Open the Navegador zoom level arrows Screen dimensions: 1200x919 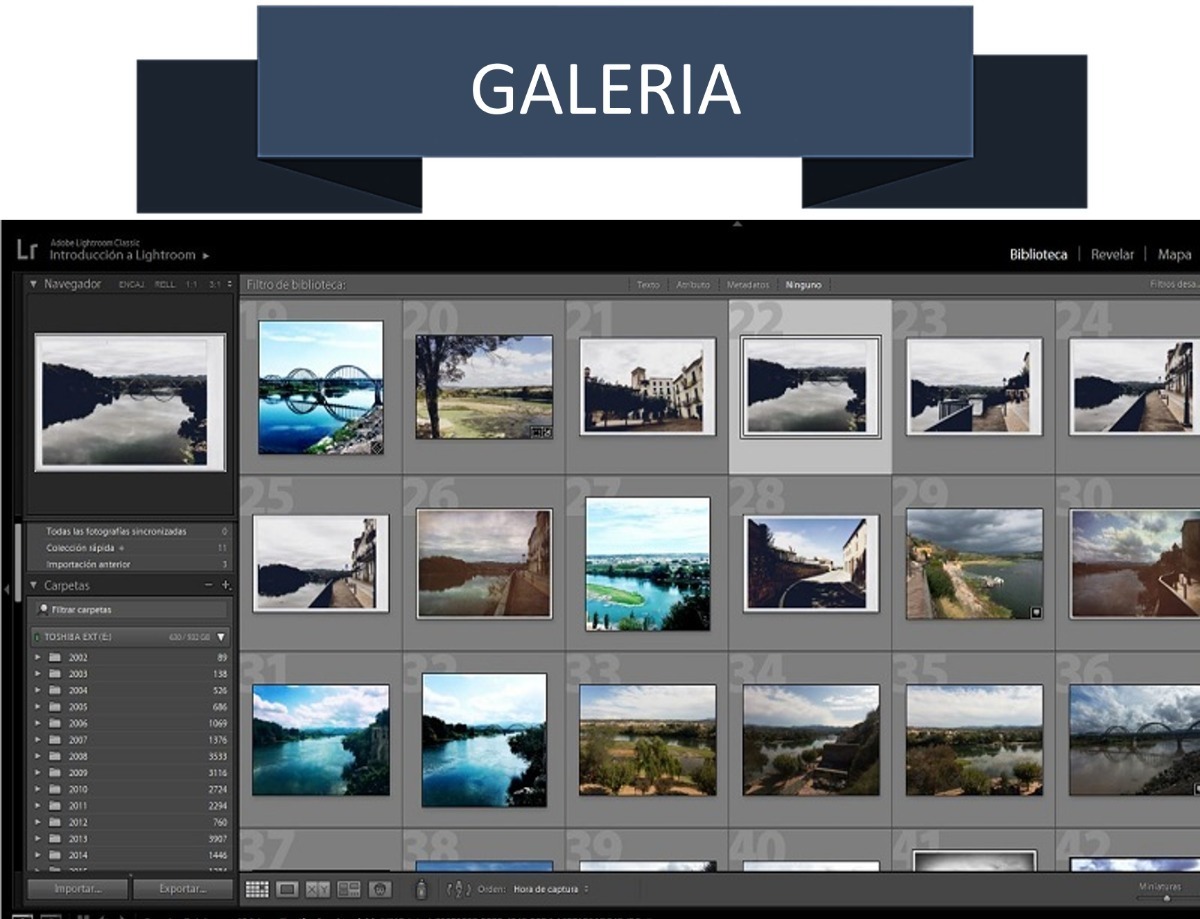pyautogui.click(x=230, y=285)
